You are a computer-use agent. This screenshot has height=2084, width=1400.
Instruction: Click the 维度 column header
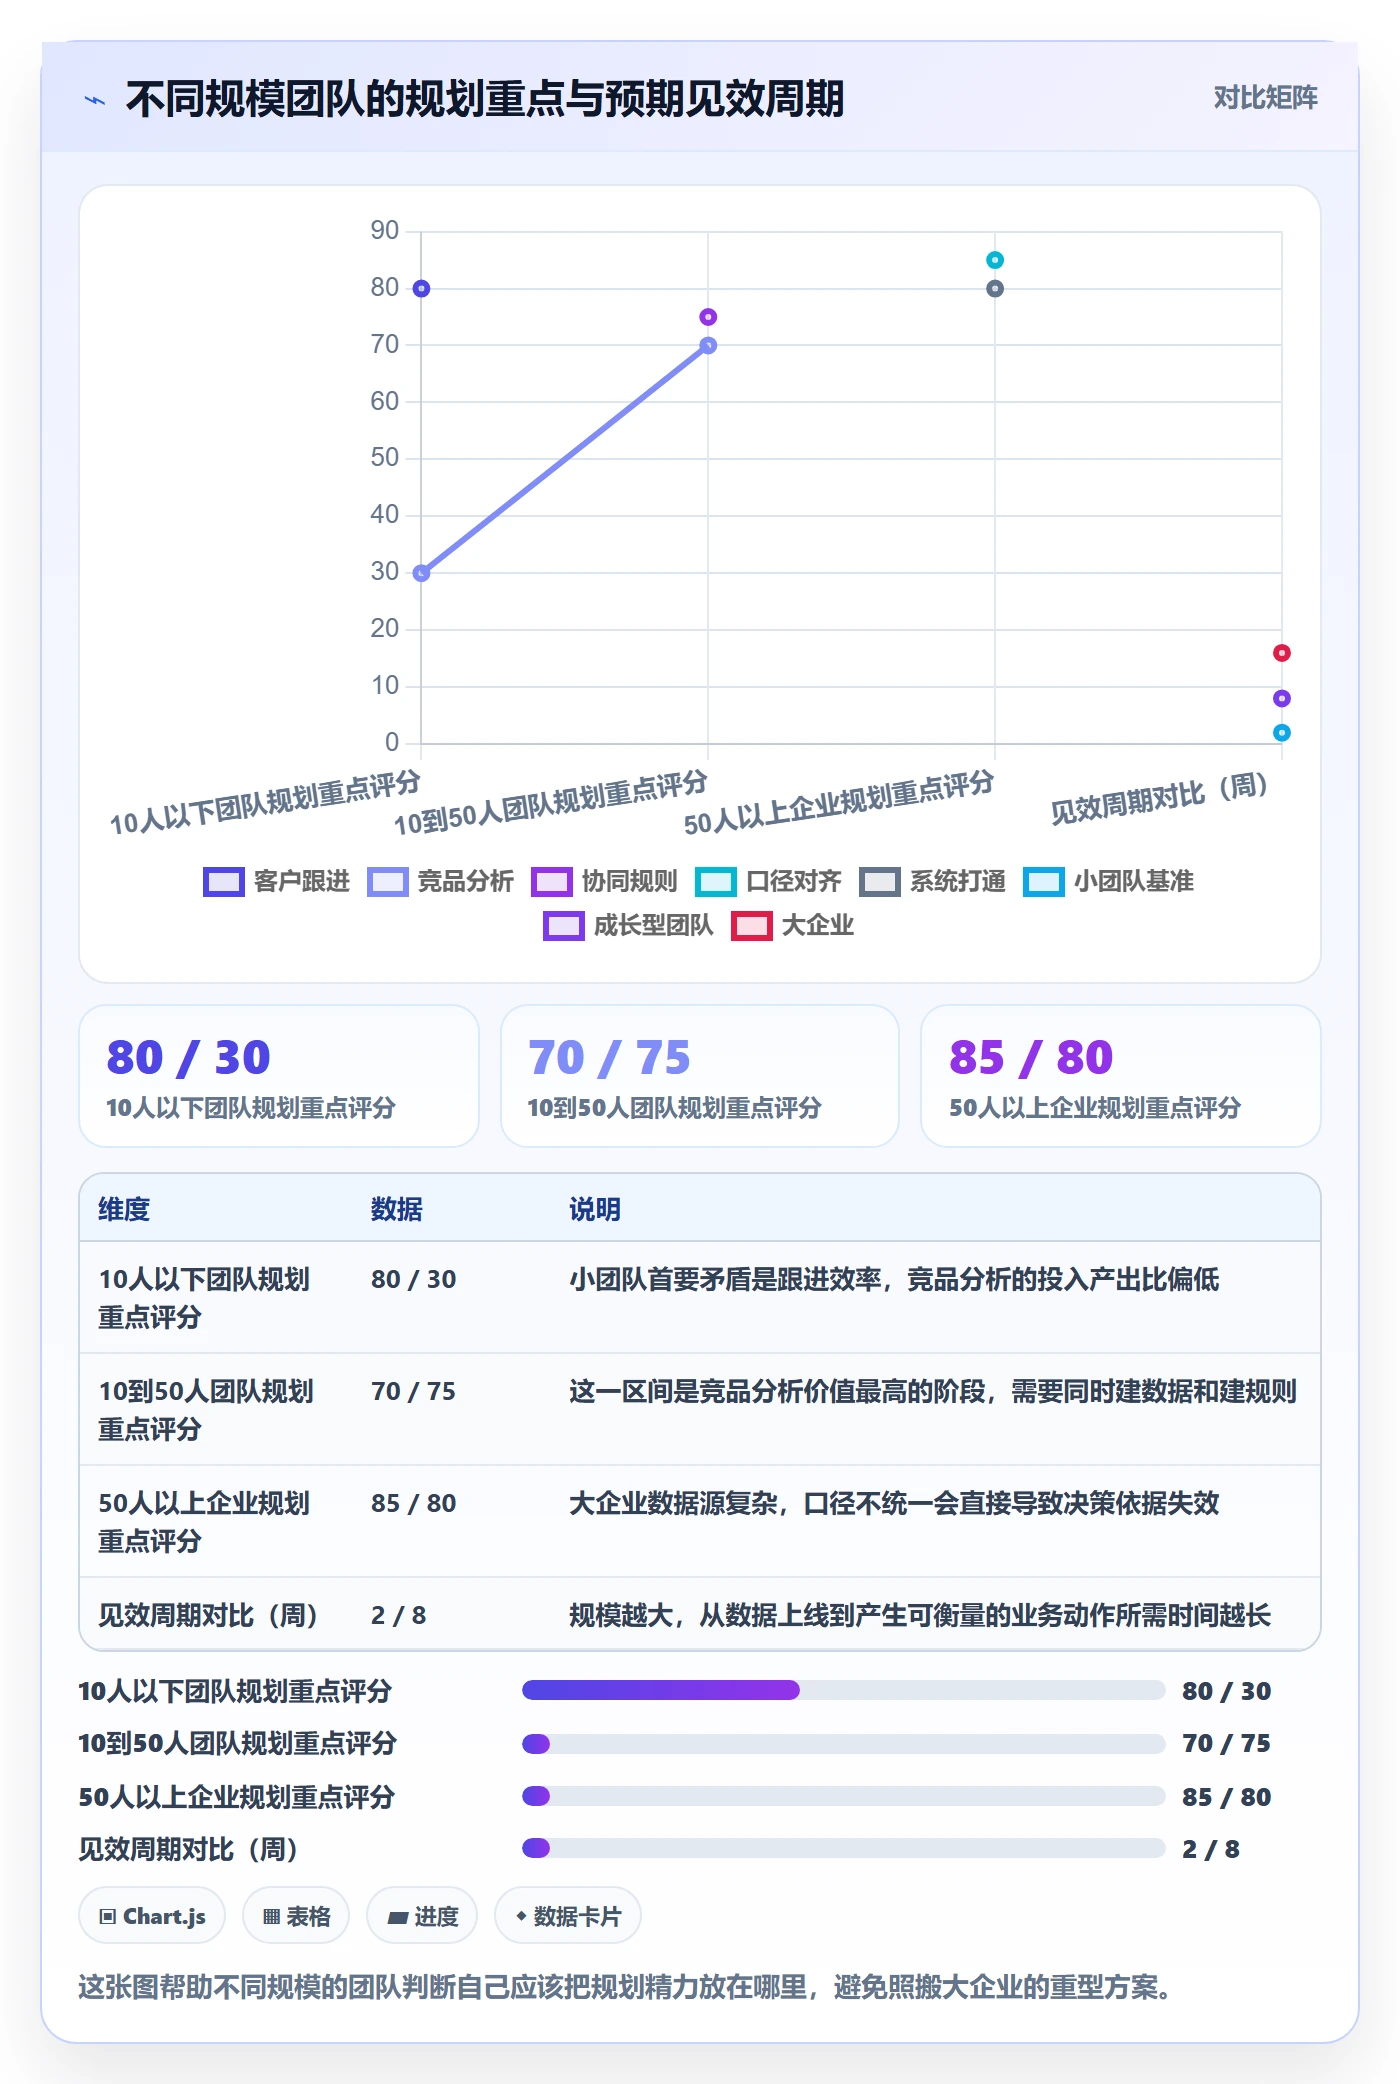click(x=124, y=1209)
